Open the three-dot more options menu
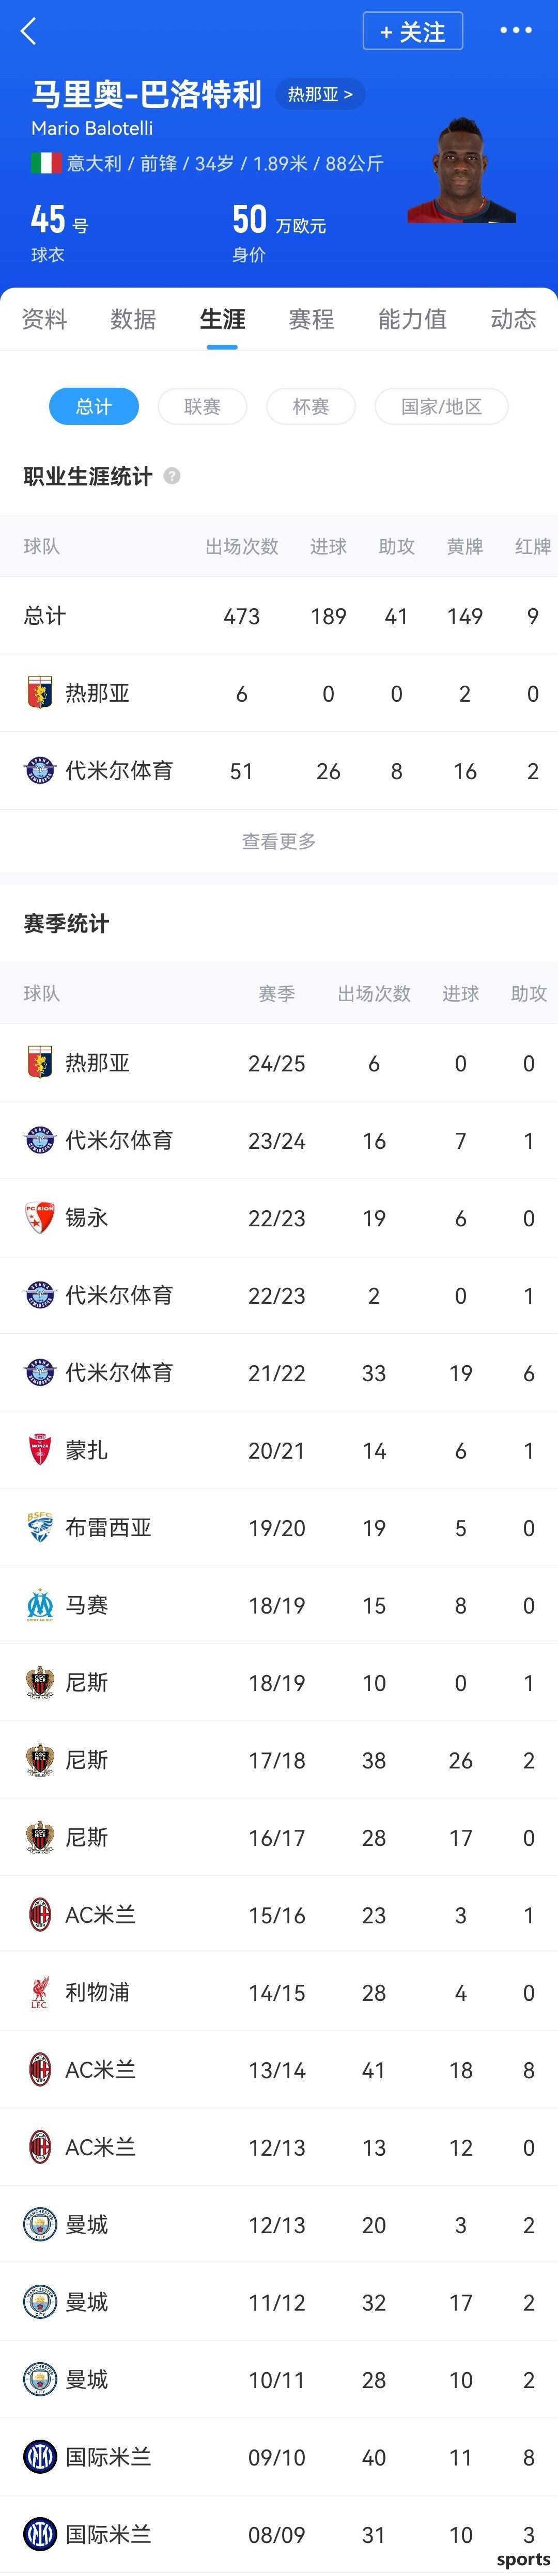558x2576 pixels. [516, 31]
